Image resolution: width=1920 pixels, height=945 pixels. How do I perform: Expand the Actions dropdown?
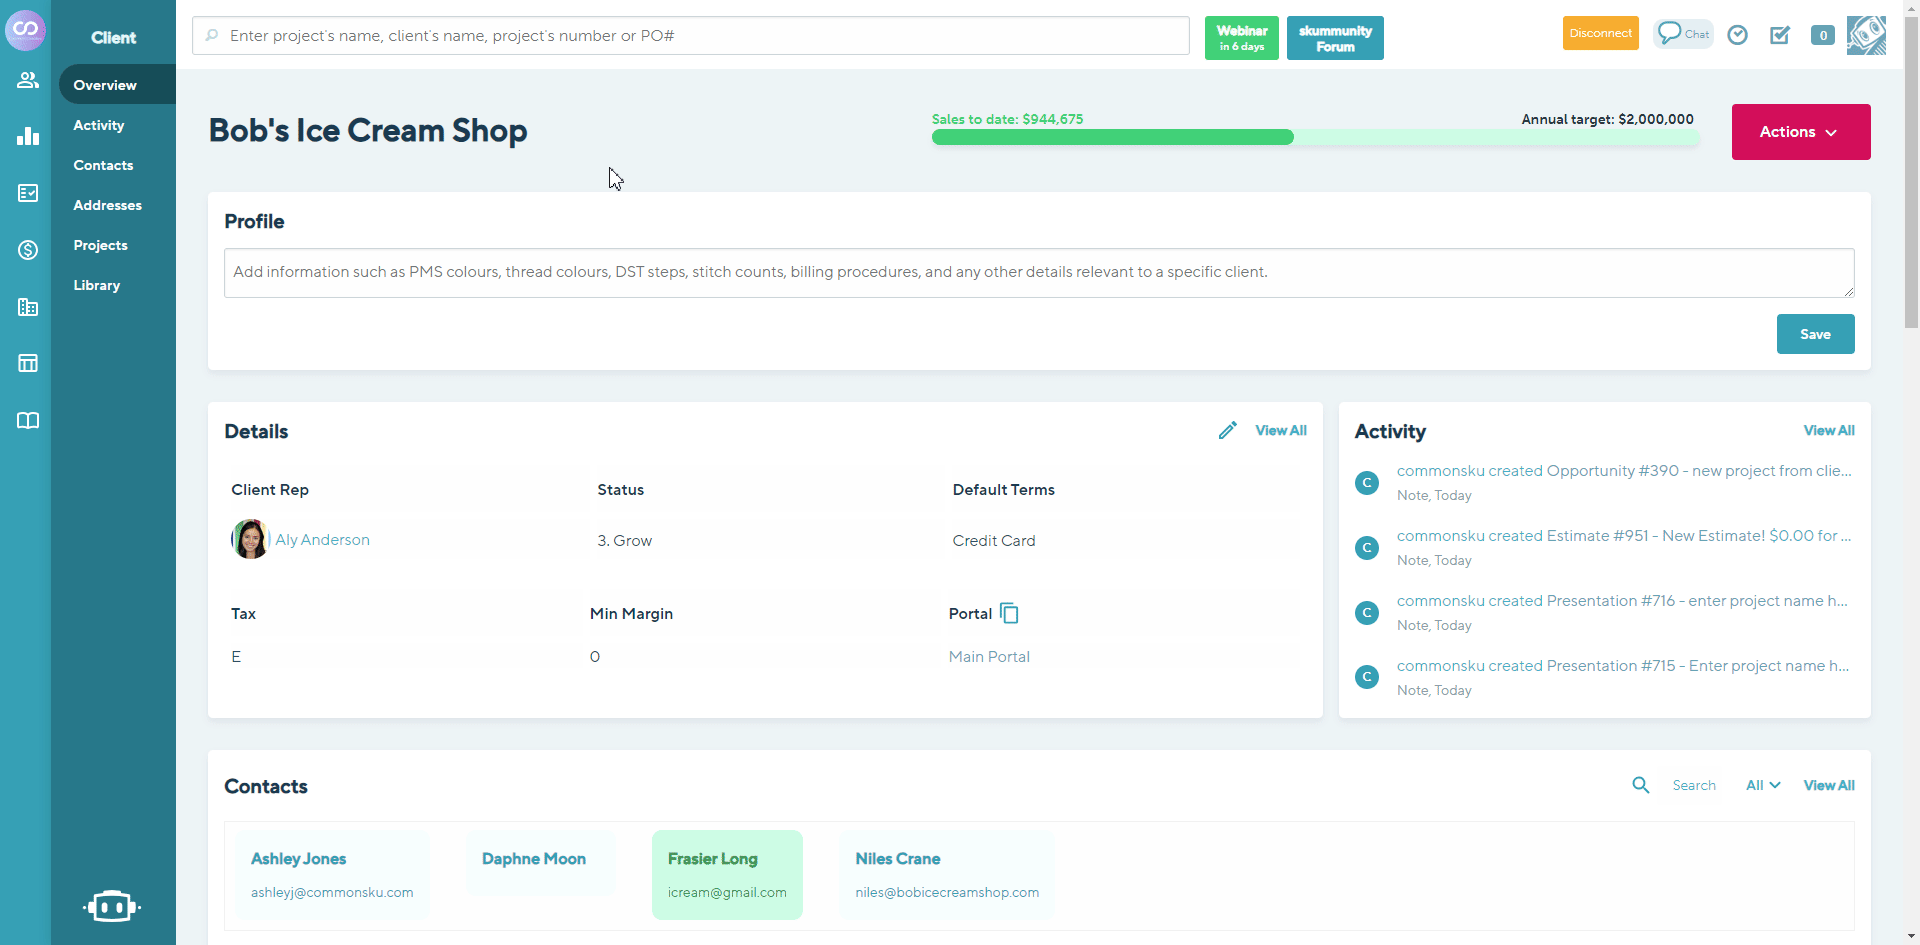tap(1799, 131)
